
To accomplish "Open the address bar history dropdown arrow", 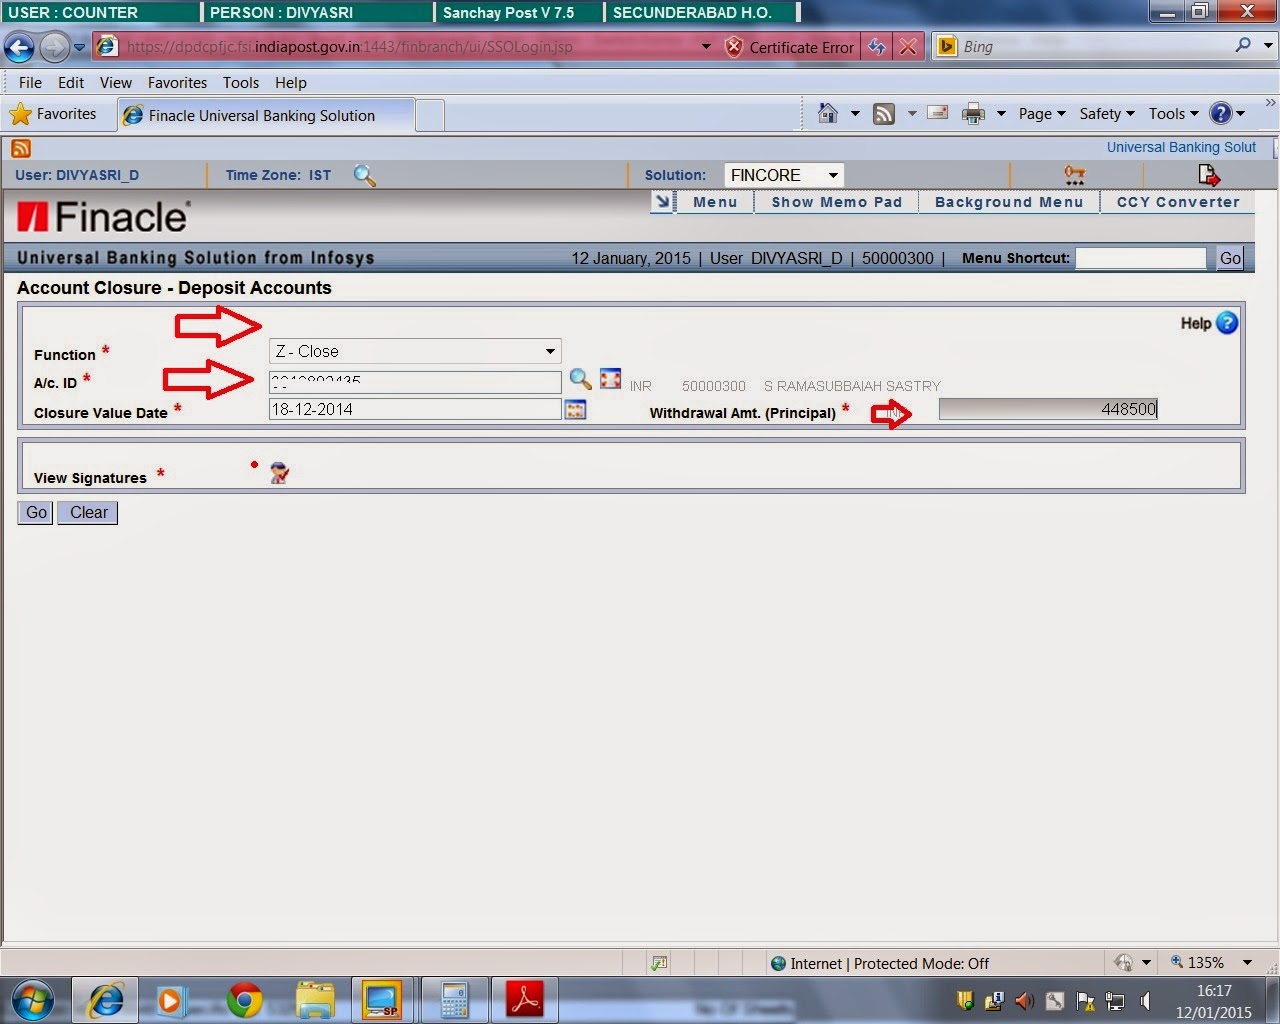I will coord(706,47).
